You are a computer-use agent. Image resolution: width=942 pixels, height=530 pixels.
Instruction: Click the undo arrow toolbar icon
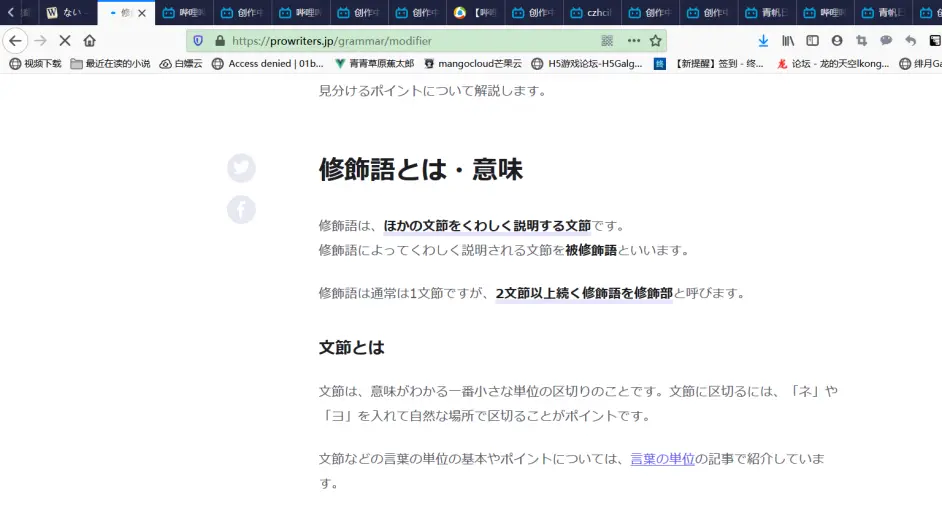click(911, 41)
